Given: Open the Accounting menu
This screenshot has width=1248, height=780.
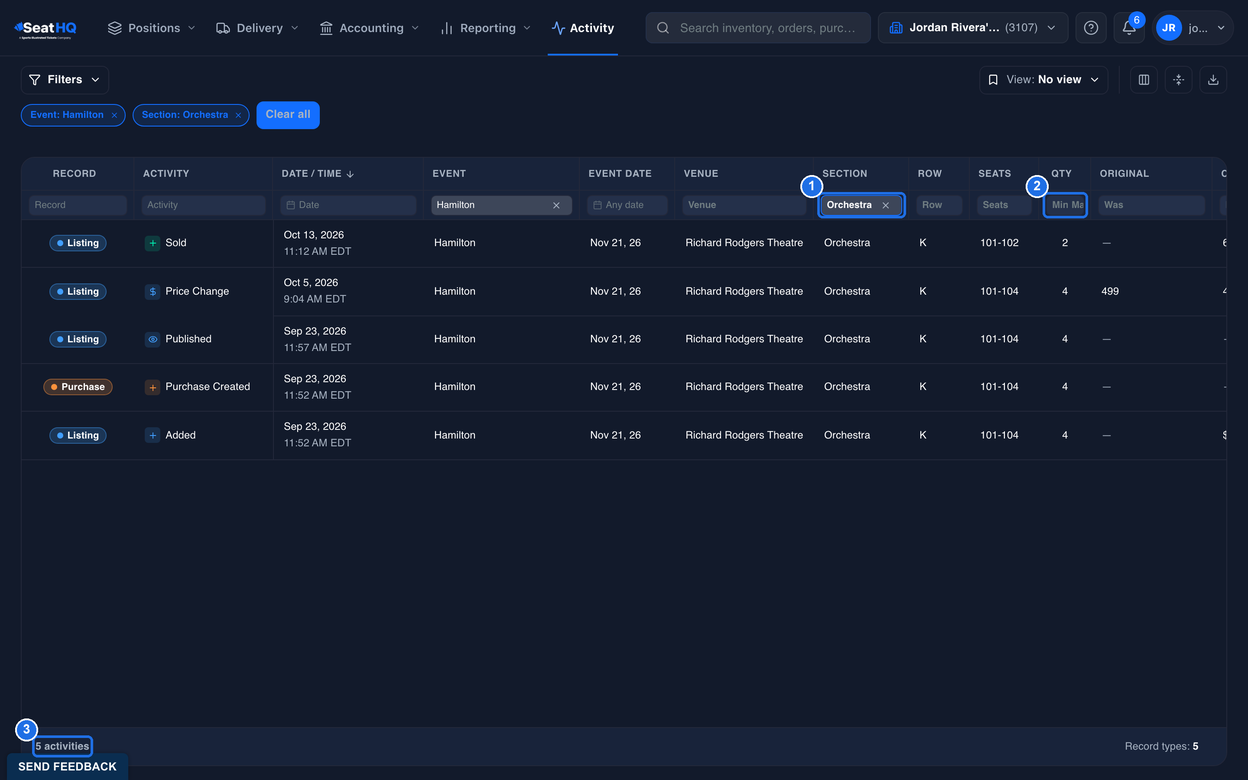Looking at the screenshot, I should tap(369, 28).
